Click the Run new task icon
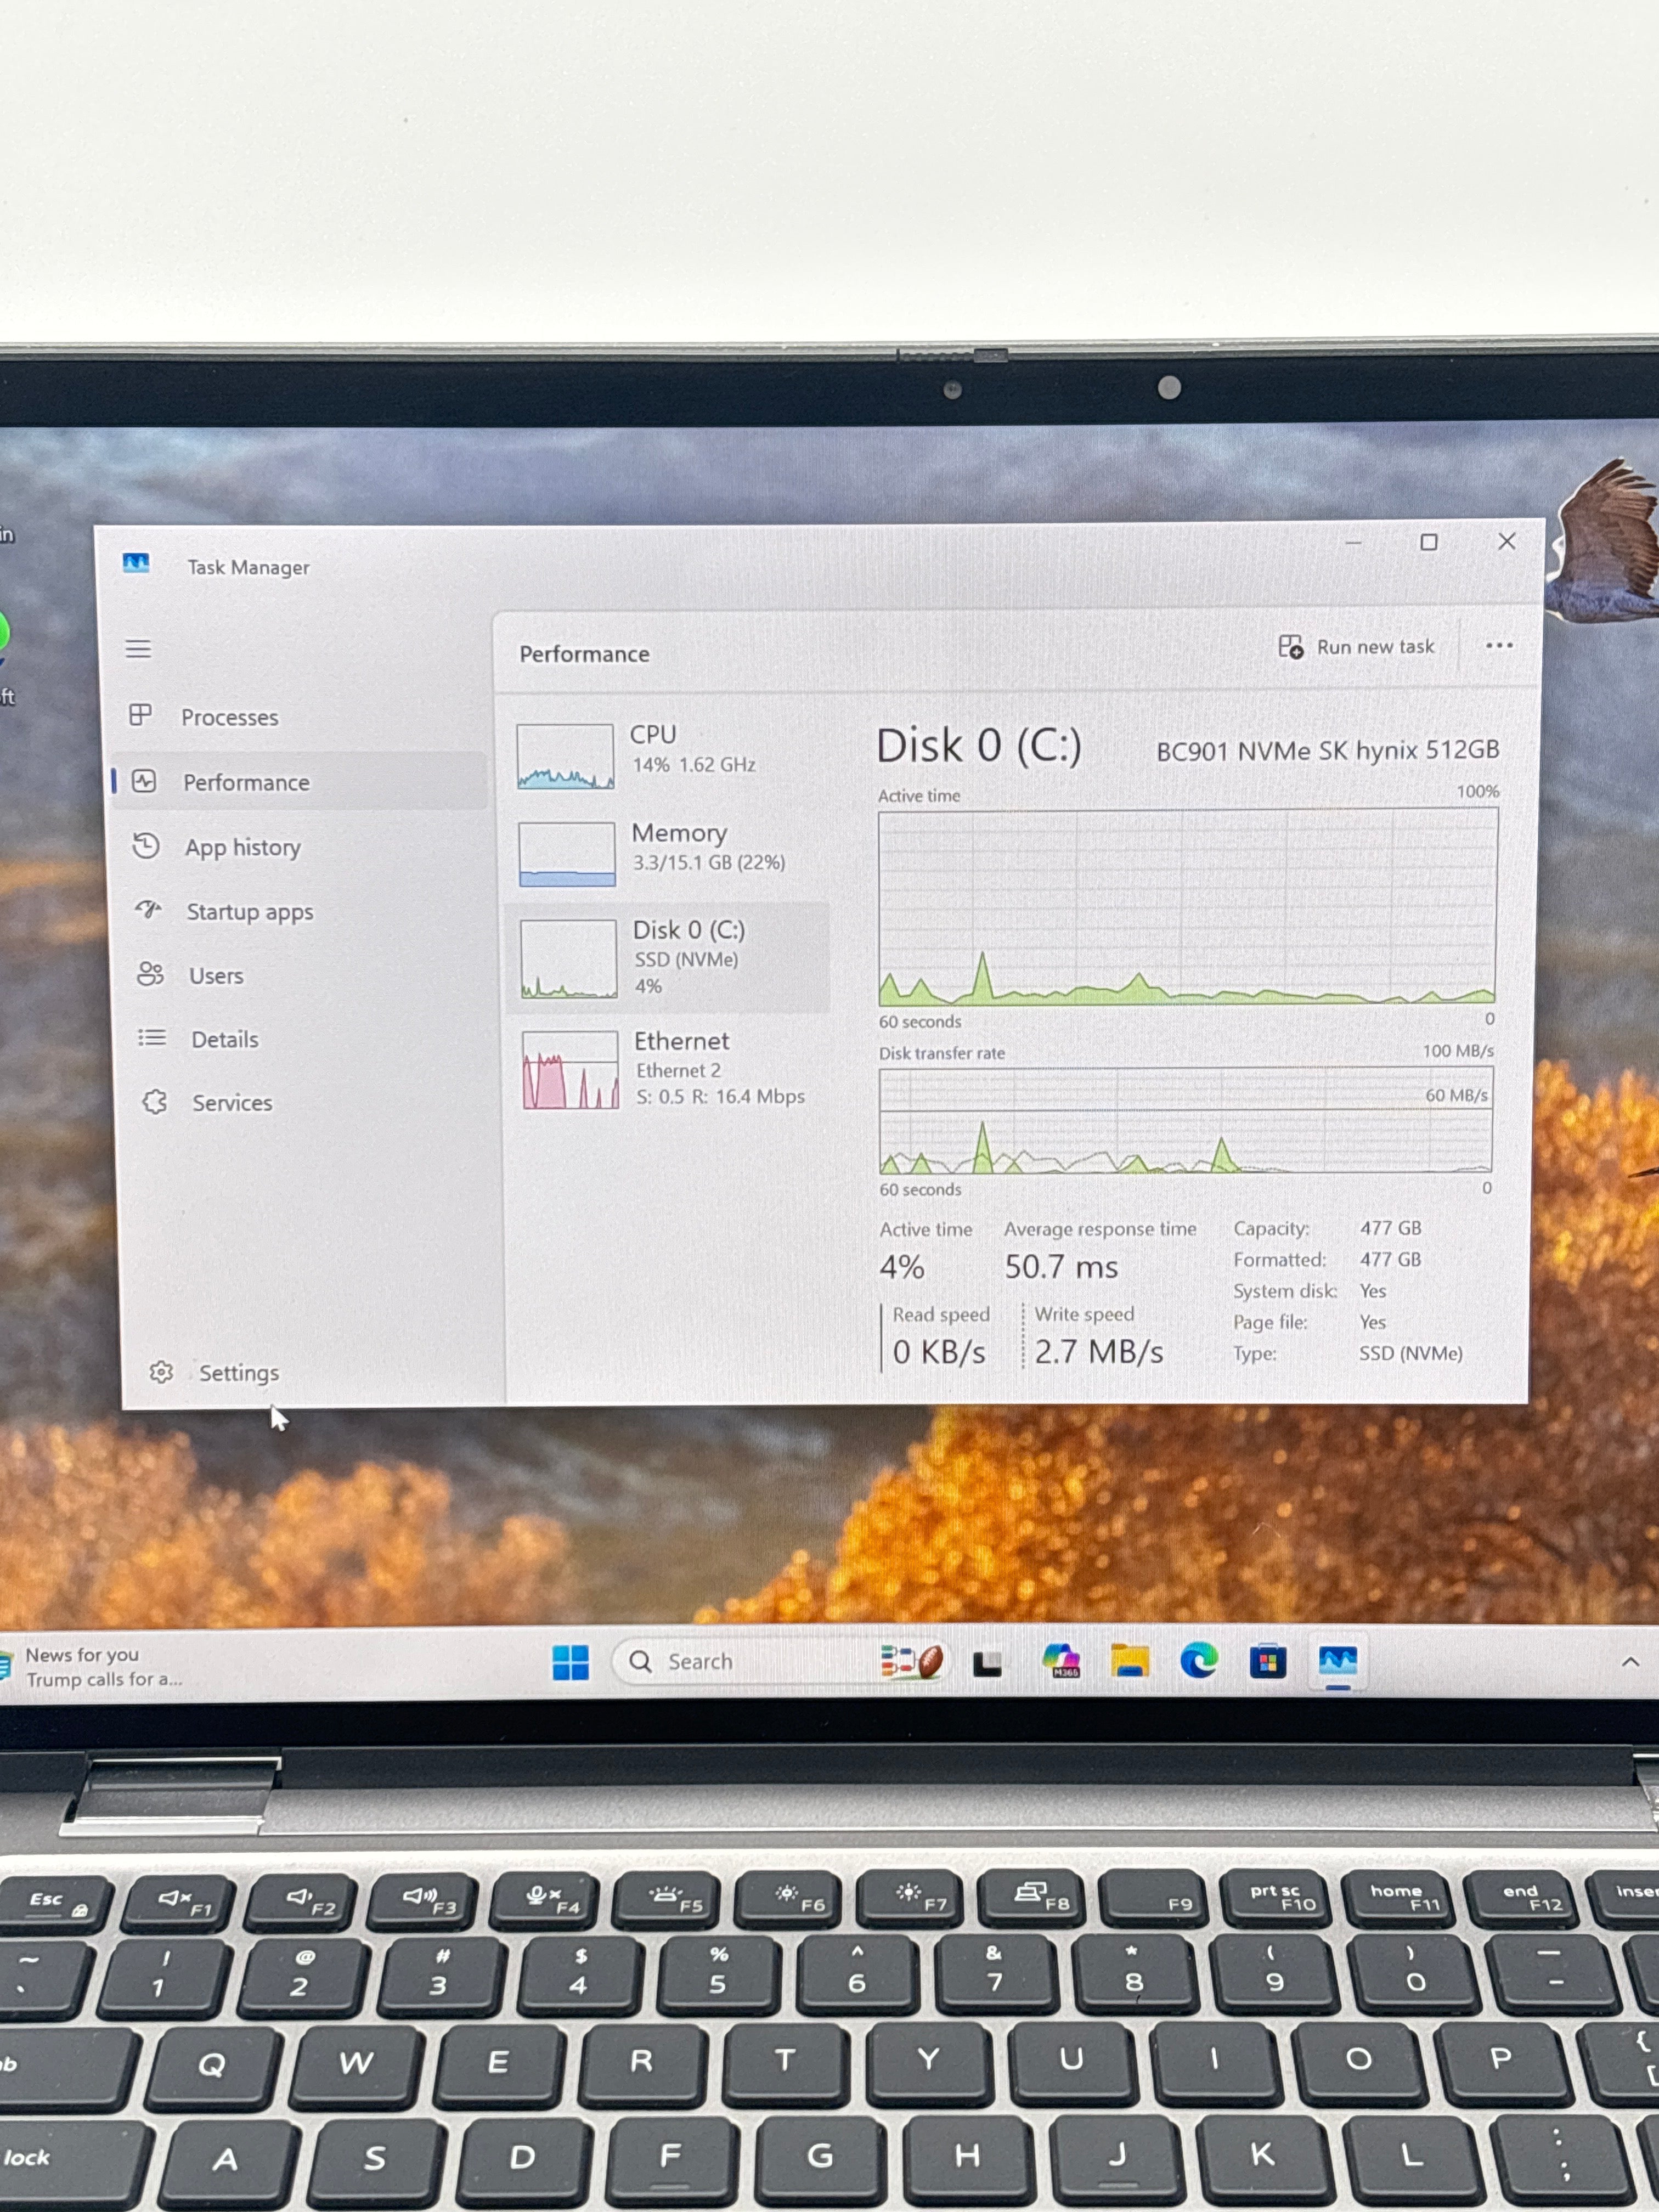The height and width of the screenshot is (2212, 1659). (x=1291, y=647)
